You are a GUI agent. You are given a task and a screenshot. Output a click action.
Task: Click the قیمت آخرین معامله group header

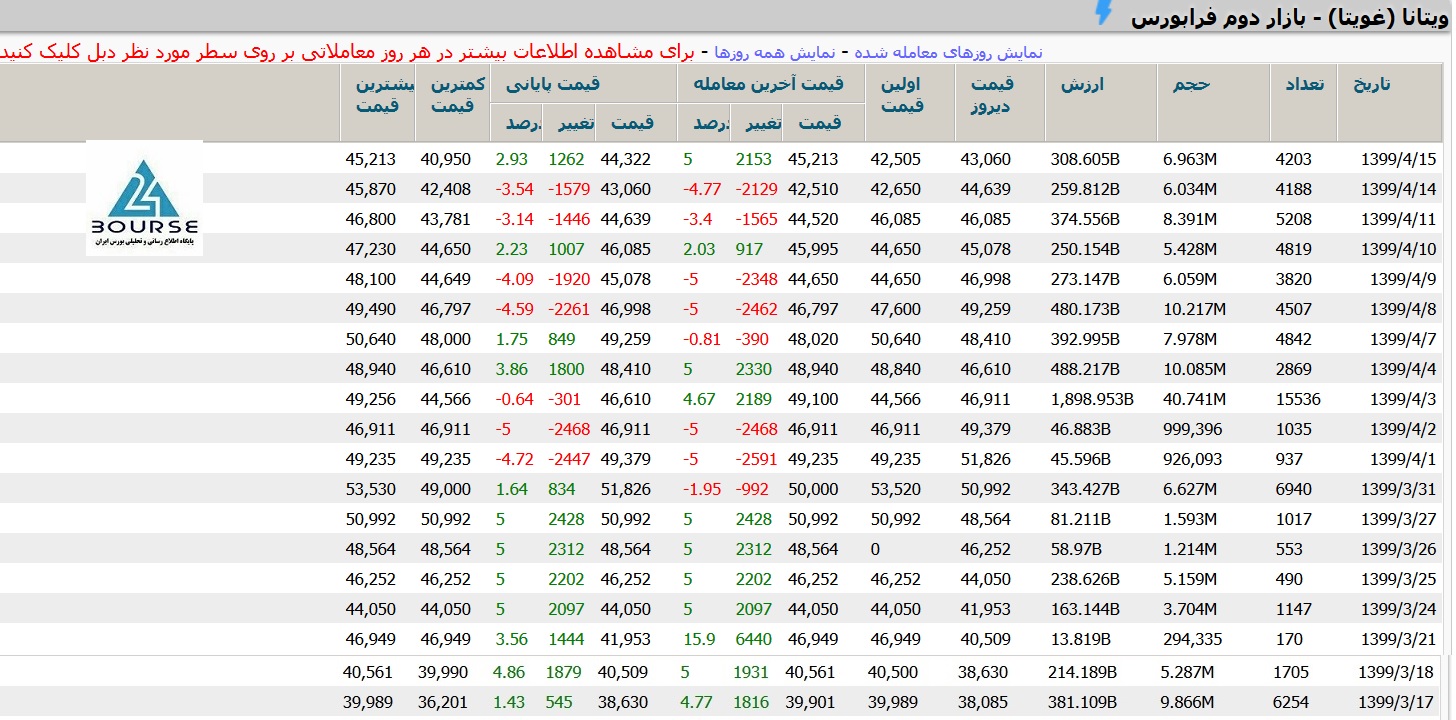[x=770, y=85]
